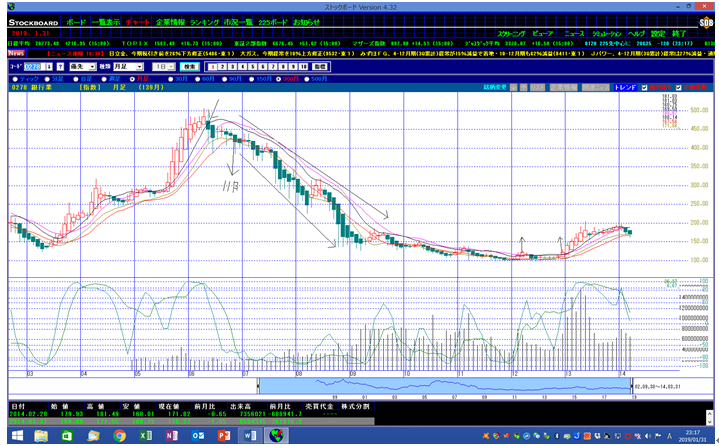Select the チャート menu item

[138, 22]
